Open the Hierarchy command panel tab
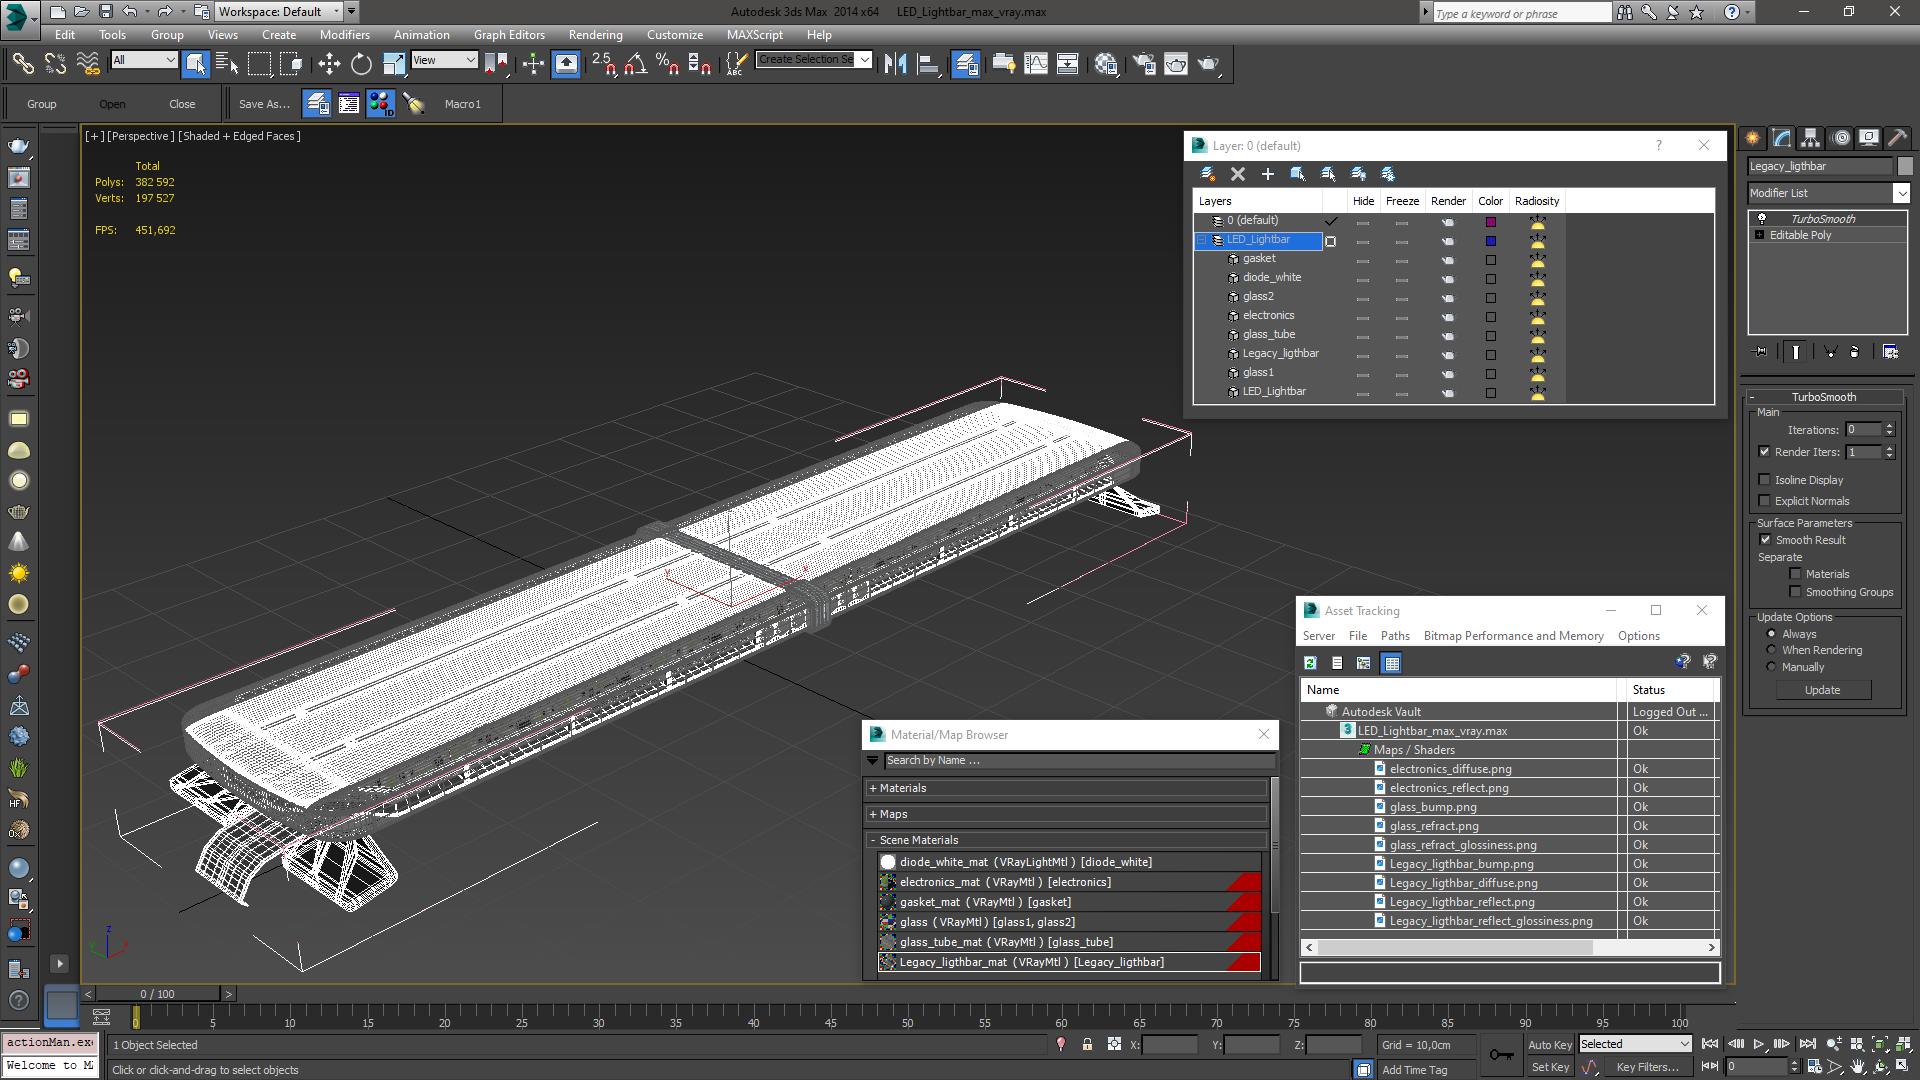This screenshot has width=1920, height=1080. click(1810, 138)
